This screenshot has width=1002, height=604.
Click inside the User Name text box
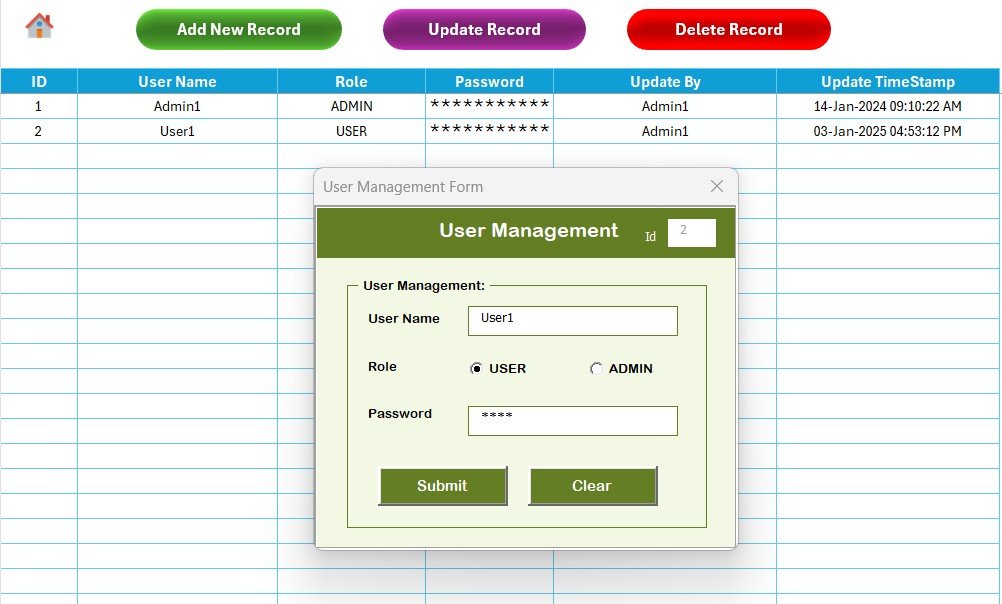[571, 320]
